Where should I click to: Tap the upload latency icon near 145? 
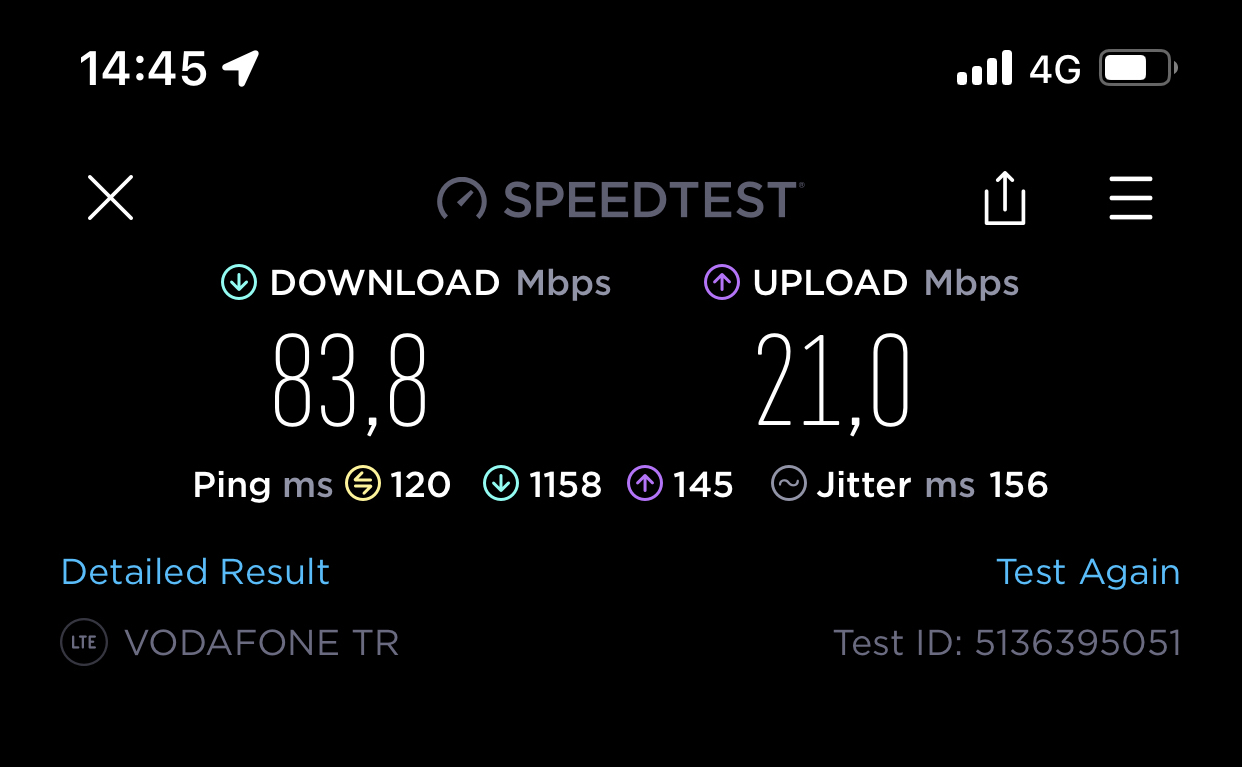click(x=645, y=485)
